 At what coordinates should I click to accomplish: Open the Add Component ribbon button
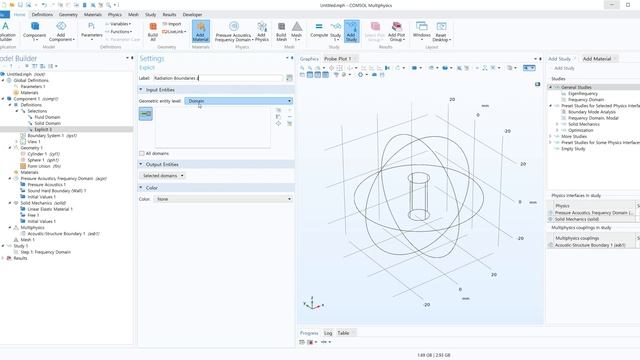click(61, 31)
